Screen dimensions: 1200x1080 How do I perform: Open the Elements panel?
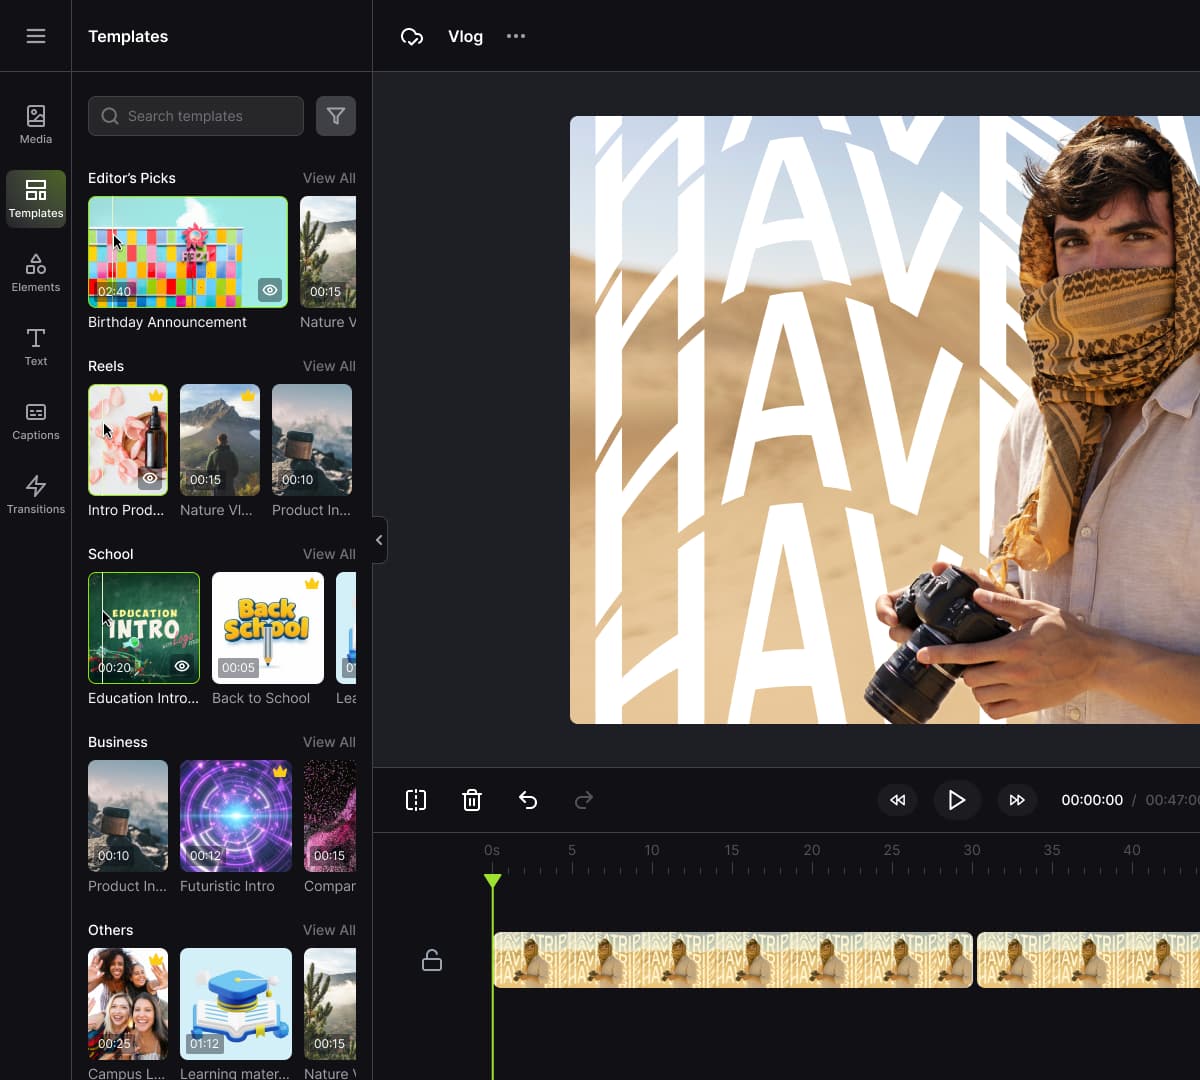[36, 272]
